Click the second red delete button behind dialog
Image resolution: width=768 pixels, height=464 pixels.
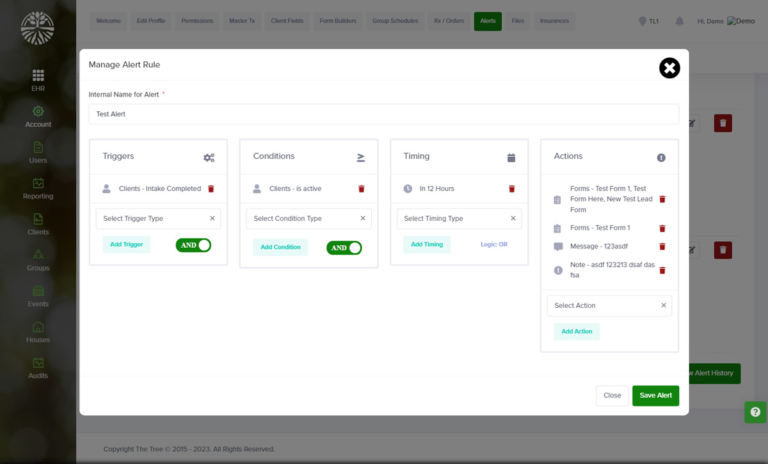pyautogui.click(x=723, y=250)
